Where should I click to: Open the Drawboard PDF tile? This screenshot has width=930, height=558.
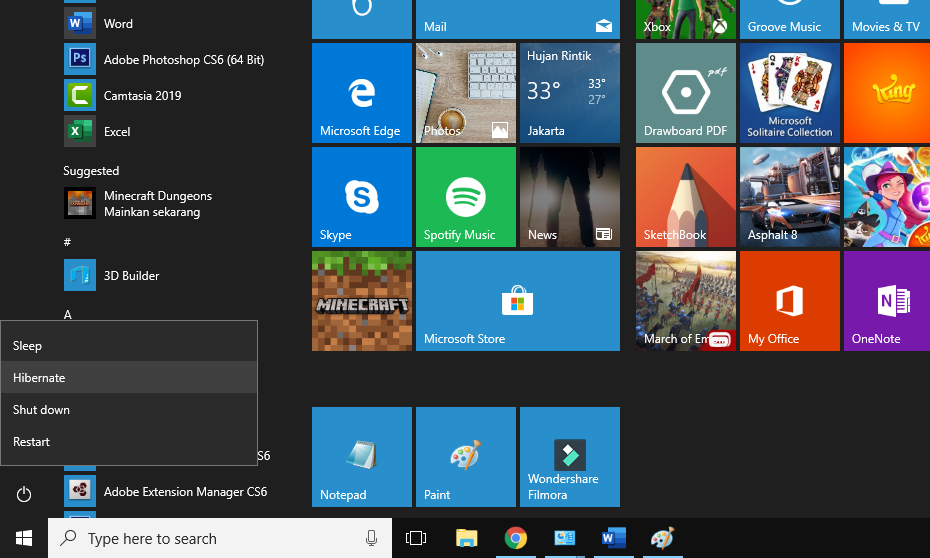point(686,93)
